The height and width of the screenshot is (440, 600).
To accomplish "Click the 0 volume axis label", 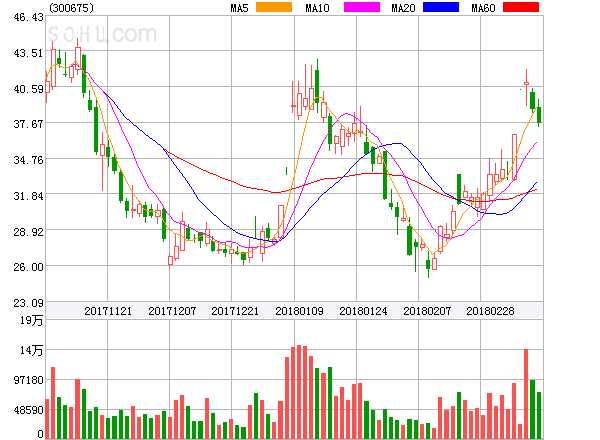I will point(40,434).
